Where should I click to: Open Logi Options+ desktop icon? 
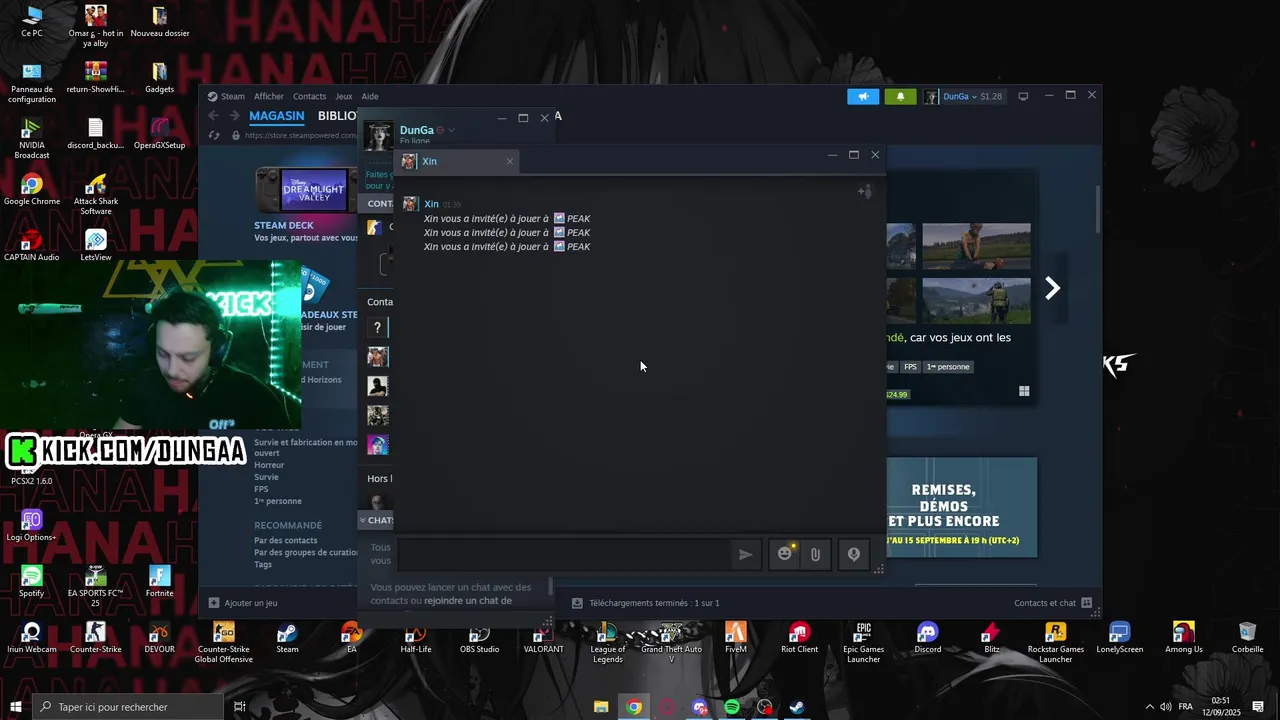coord(32,525)
